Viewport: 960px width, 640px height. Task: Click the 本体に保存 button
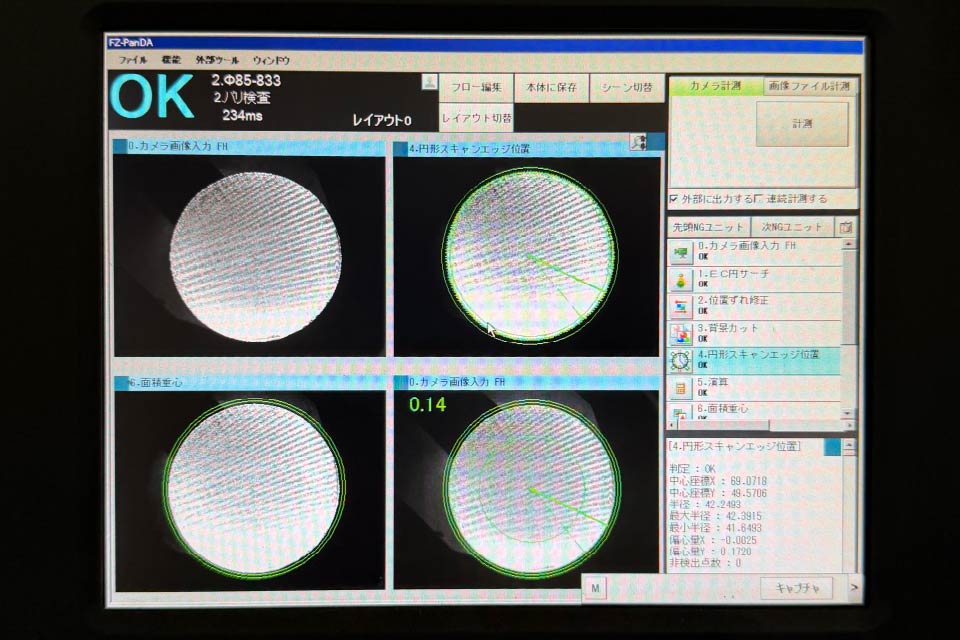pyautogui.click(x=552, y=88)
